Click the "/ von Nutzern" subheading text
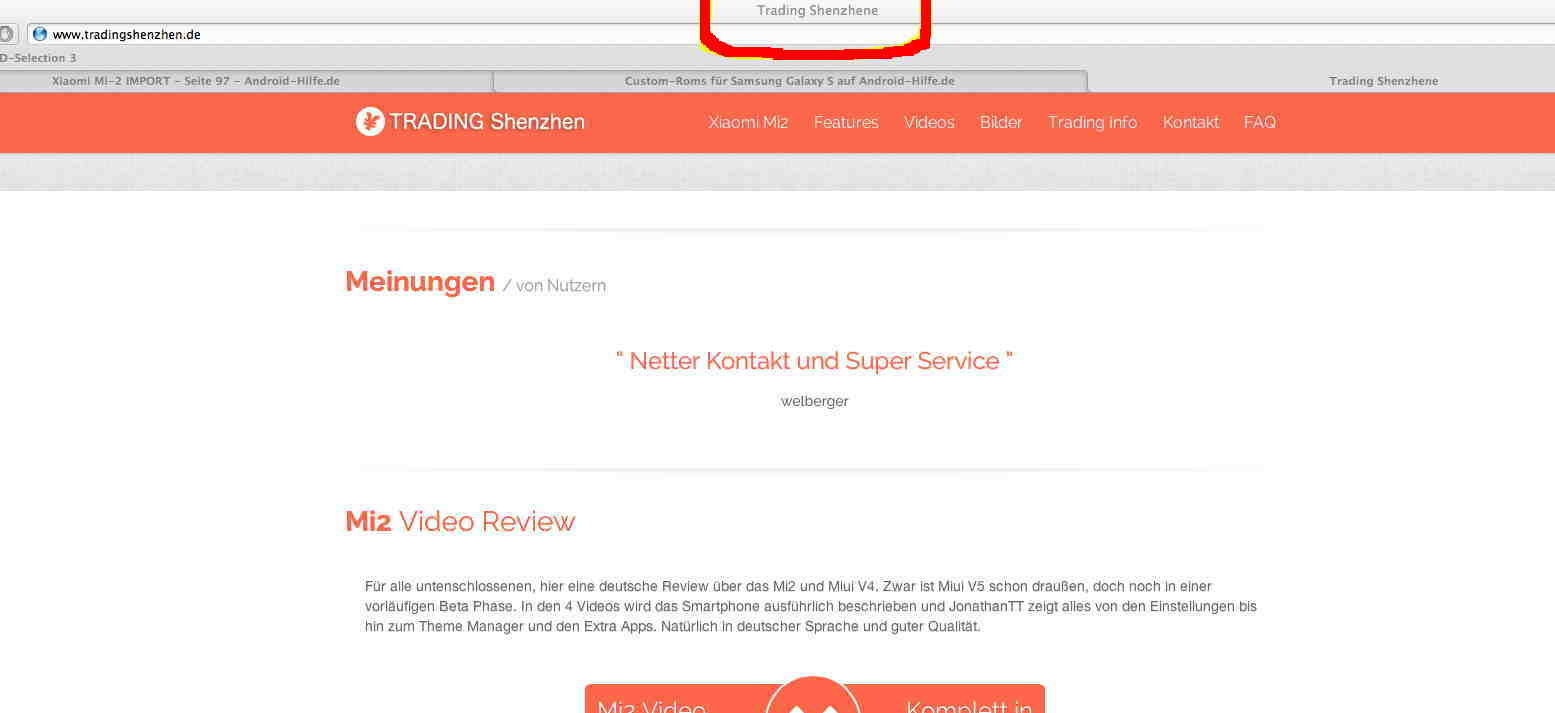1555x713 pixels. pyautogui.click(x=554, y=286)
